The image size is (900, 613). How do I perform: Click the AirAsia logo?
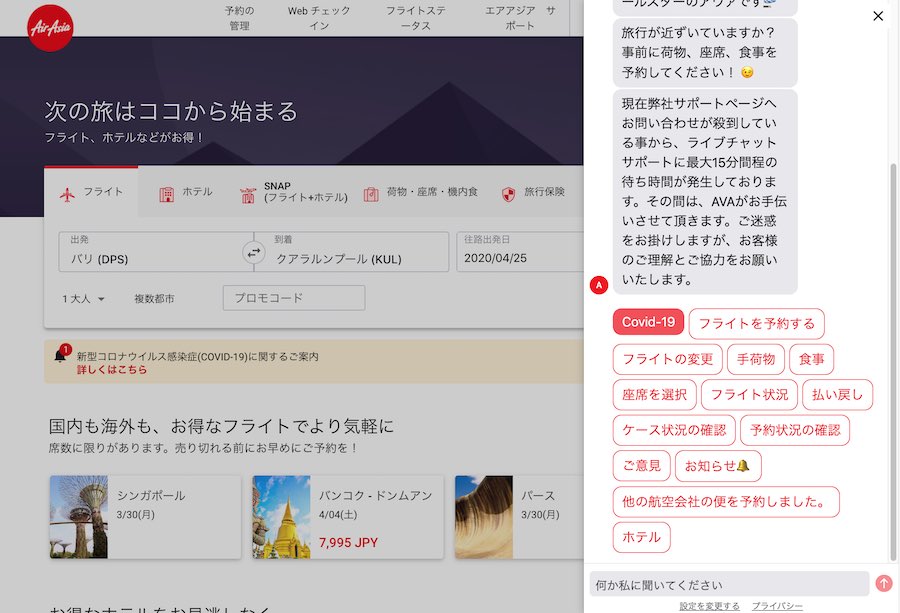(x=50, y=28)
